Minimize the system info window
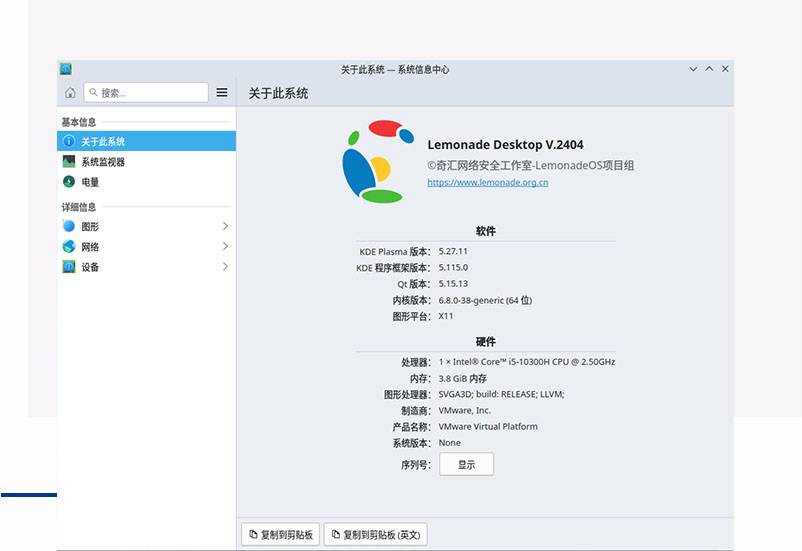 pyautogui.click(x=693, y=69)
